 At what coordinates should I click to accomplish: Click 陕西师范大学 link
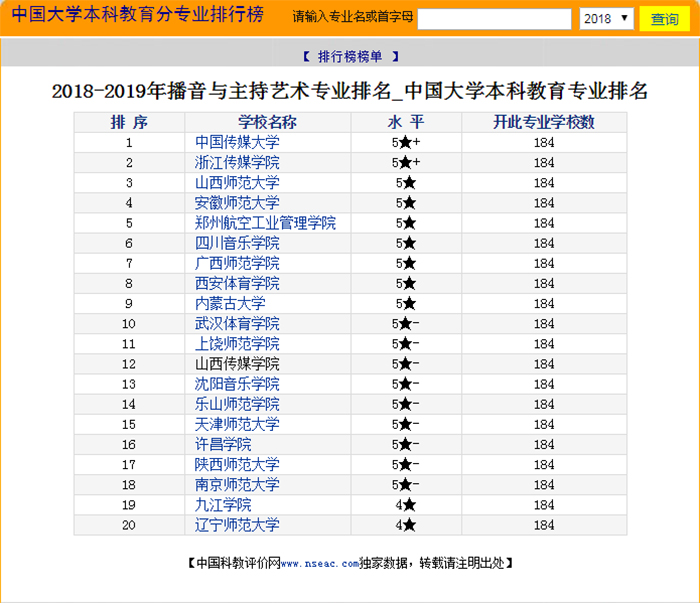point(237,465)
